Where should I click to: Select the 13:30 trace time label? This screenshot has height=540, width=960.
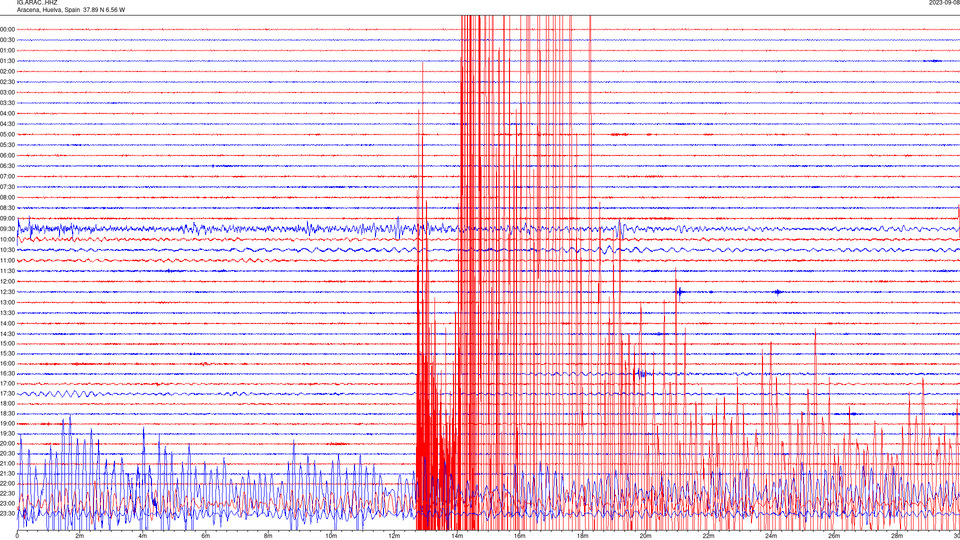pos(7,313)
